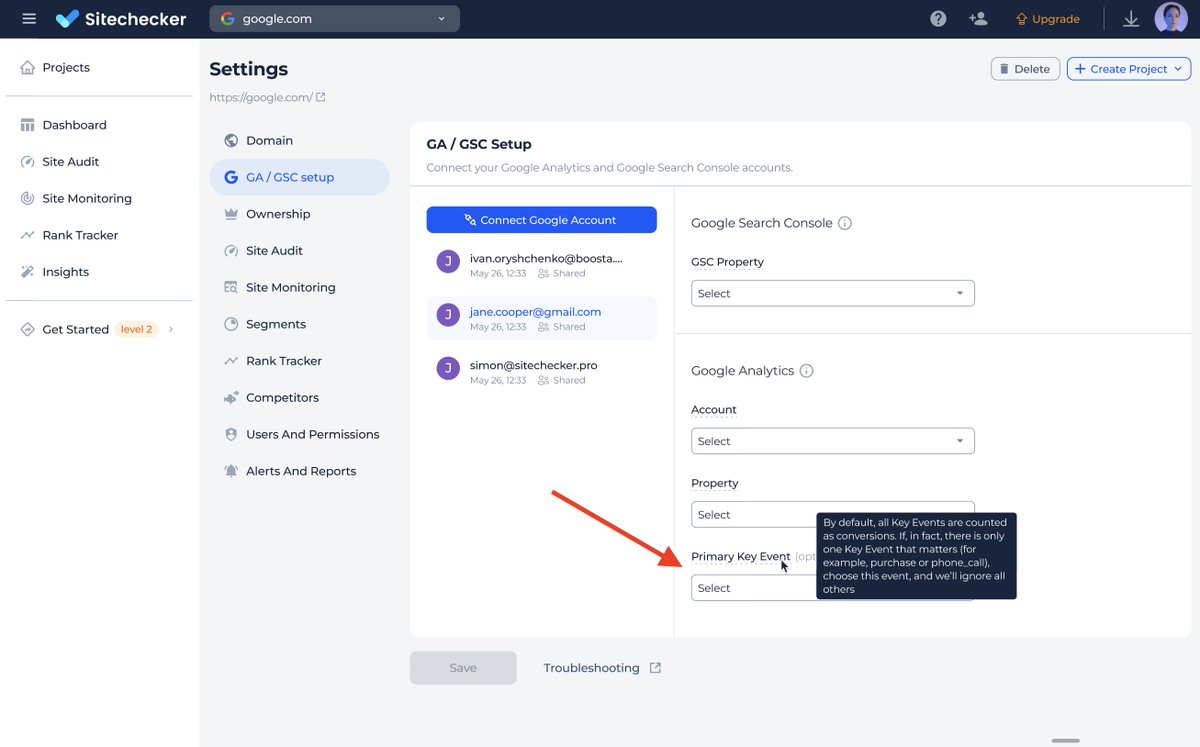This screenshot has height=747, width=1200.
Task: Select the Ownership settings tab
Action: coord(299,214)
